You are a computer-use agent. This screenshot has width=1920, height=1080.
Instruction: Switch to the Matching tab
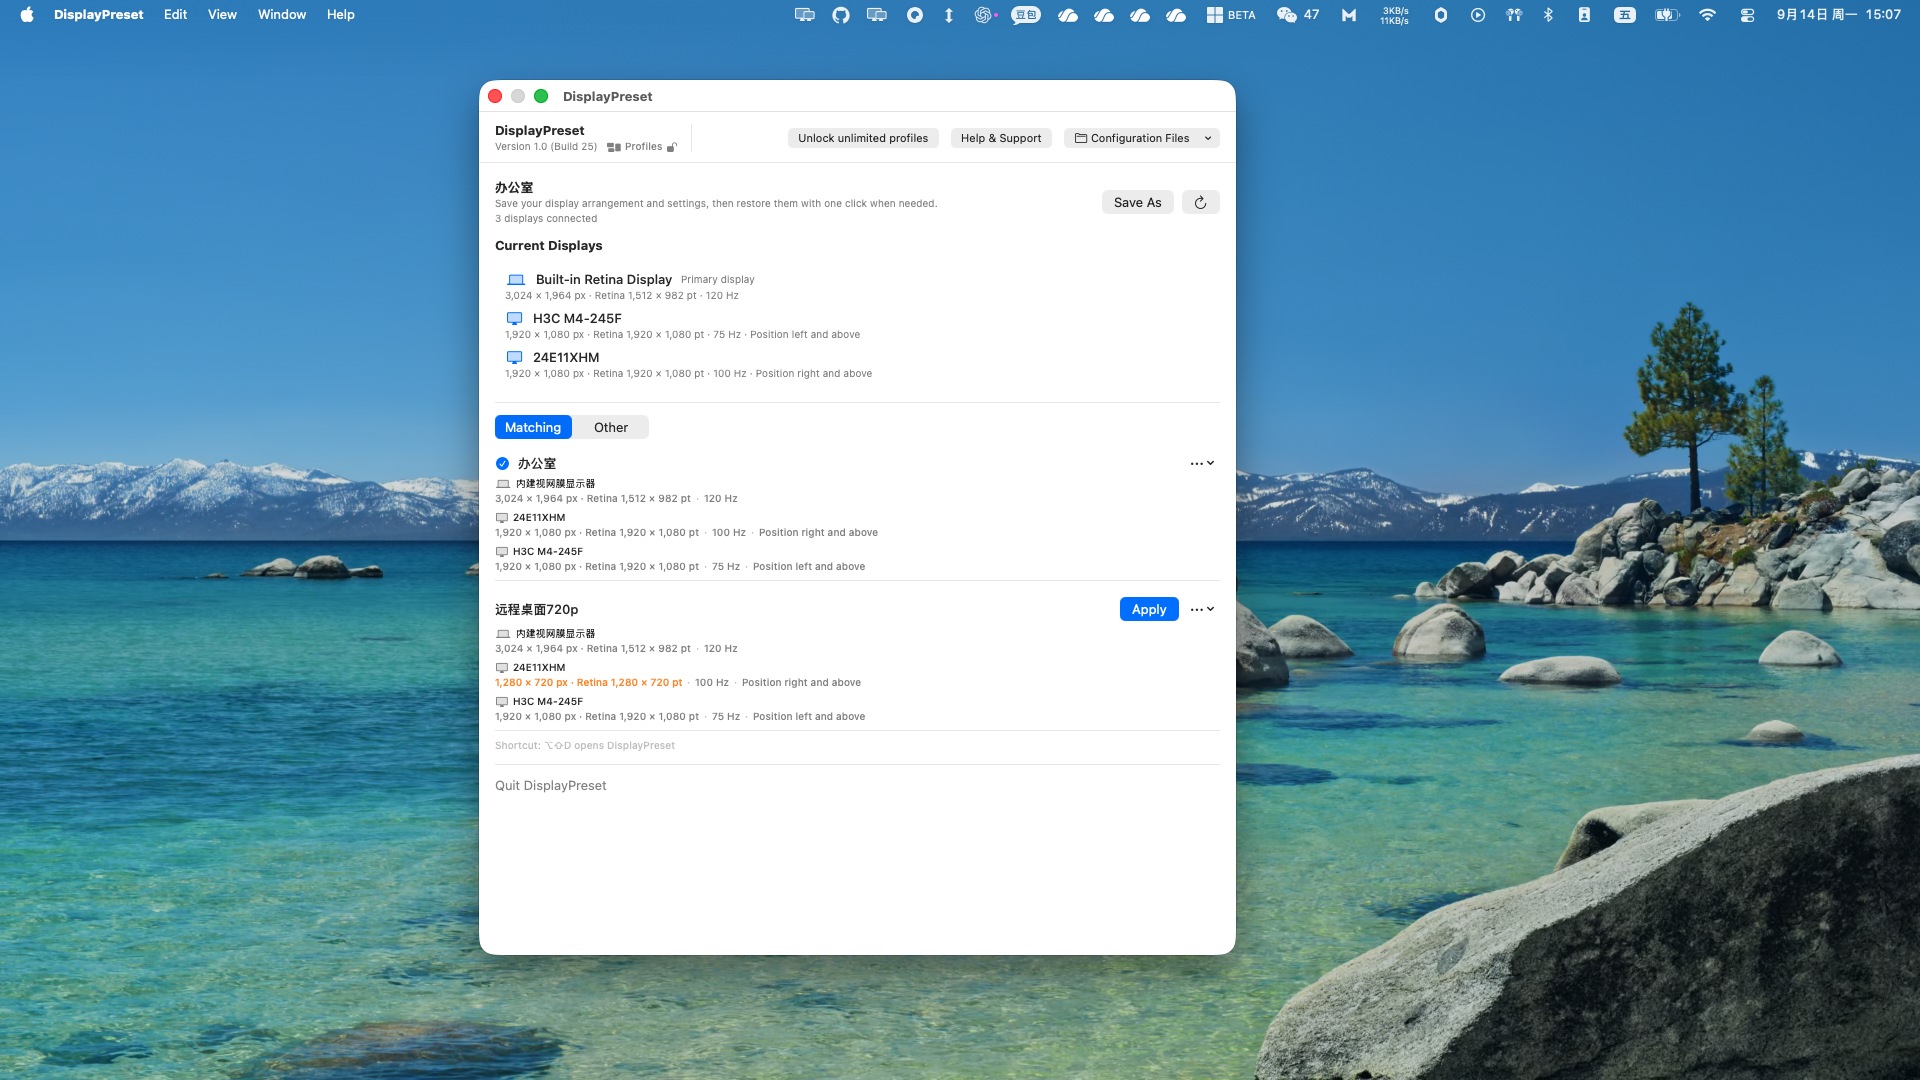(533, 427)
